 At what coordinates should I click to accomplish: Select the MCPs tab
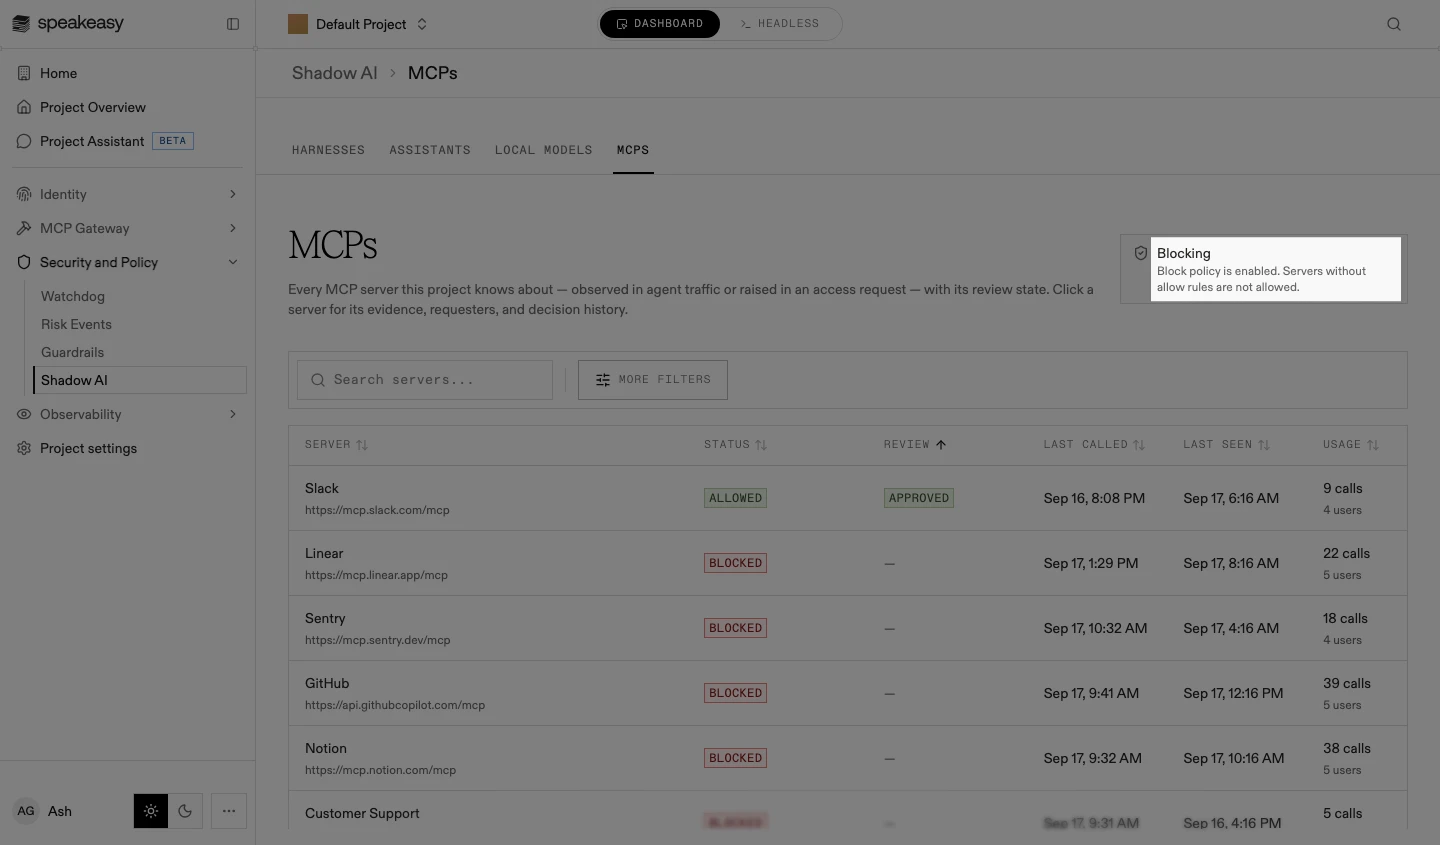(633, 150)
